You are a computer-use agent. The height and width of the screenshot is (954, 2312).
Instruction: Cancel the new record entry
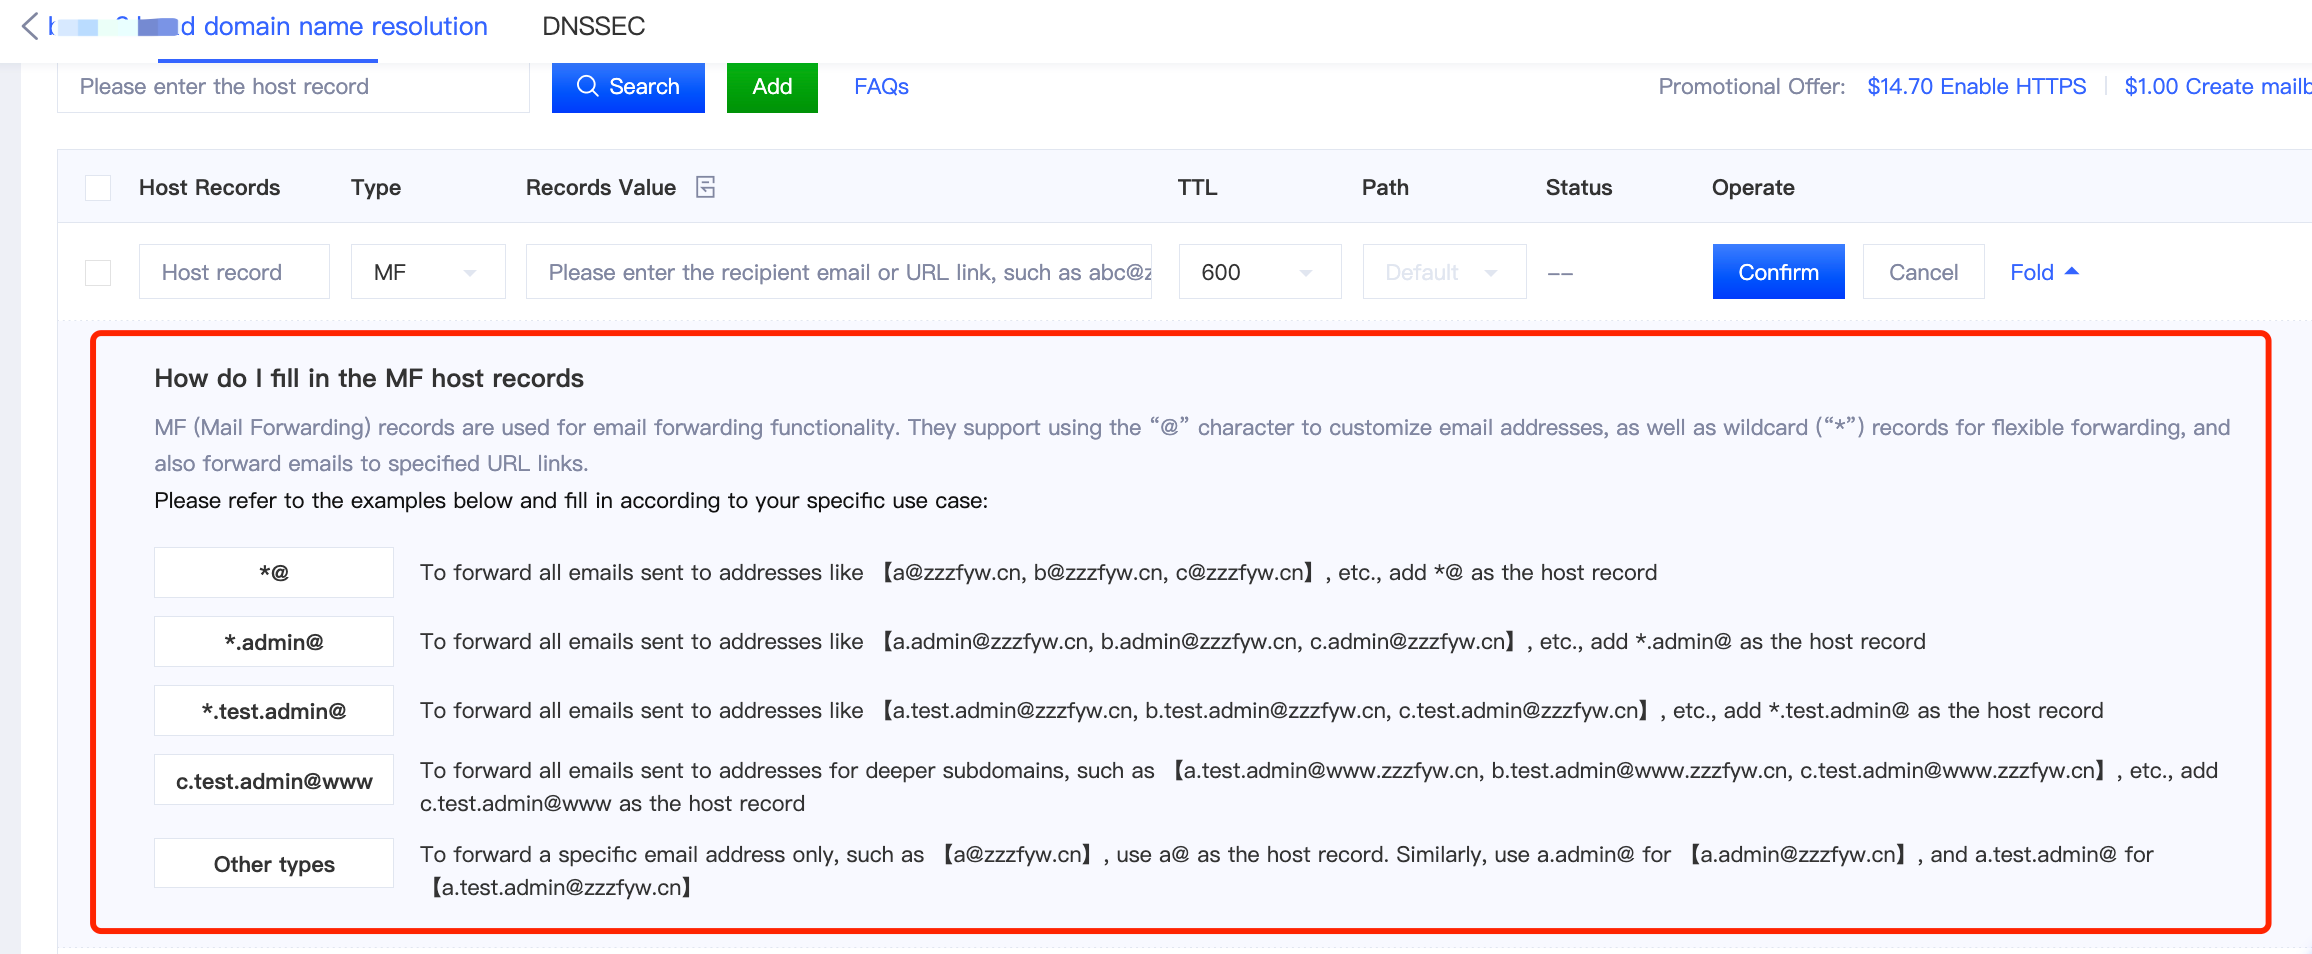tap(1922, 272)
